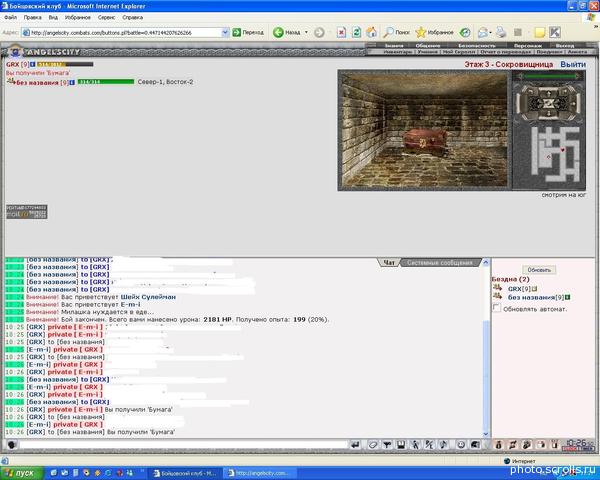Click the Персонаж item in game top menu
This screenshot has width=600, height=480.
point(527,46)
